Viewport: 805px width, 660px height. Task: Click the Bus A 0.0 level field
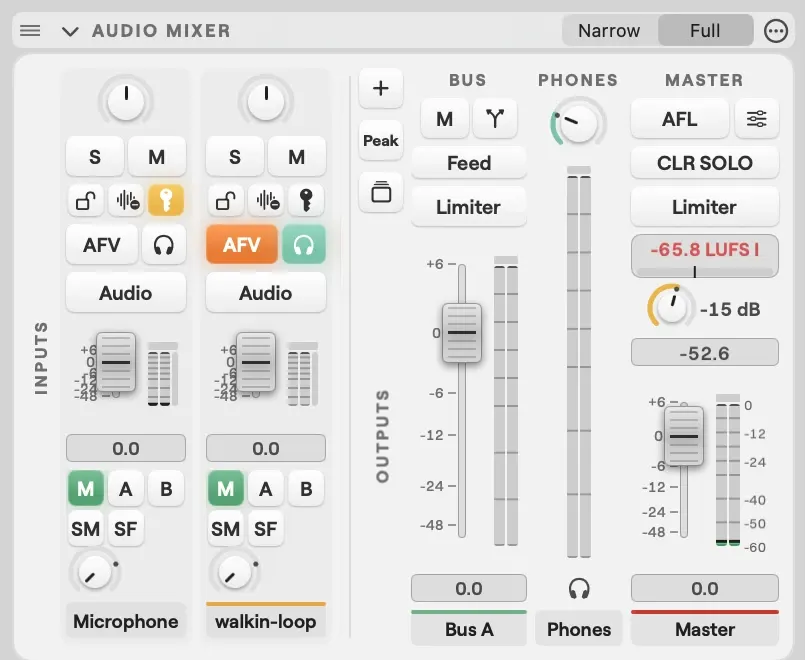pos(469,588)
